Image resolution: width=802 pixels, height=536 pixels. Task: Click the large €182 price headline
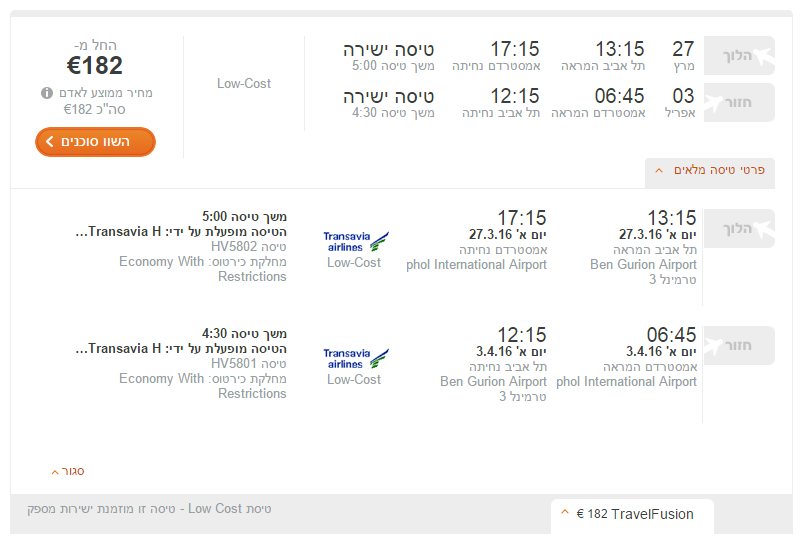pyautogui.click(x=94, y=66)
